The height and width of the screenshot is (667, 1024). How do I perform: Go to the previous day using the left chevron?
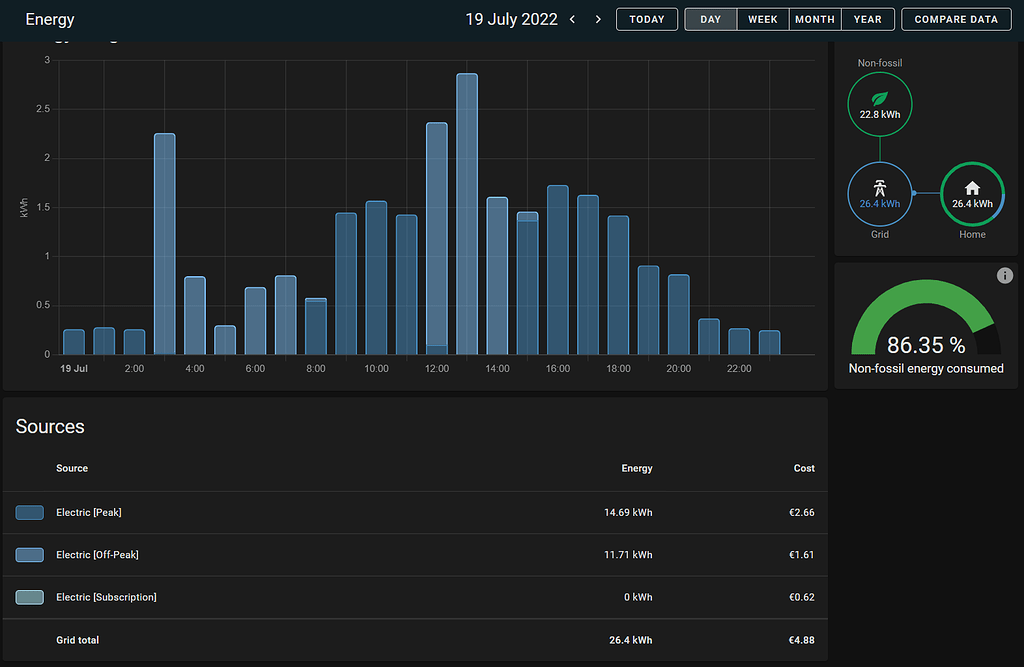(572, 18)
